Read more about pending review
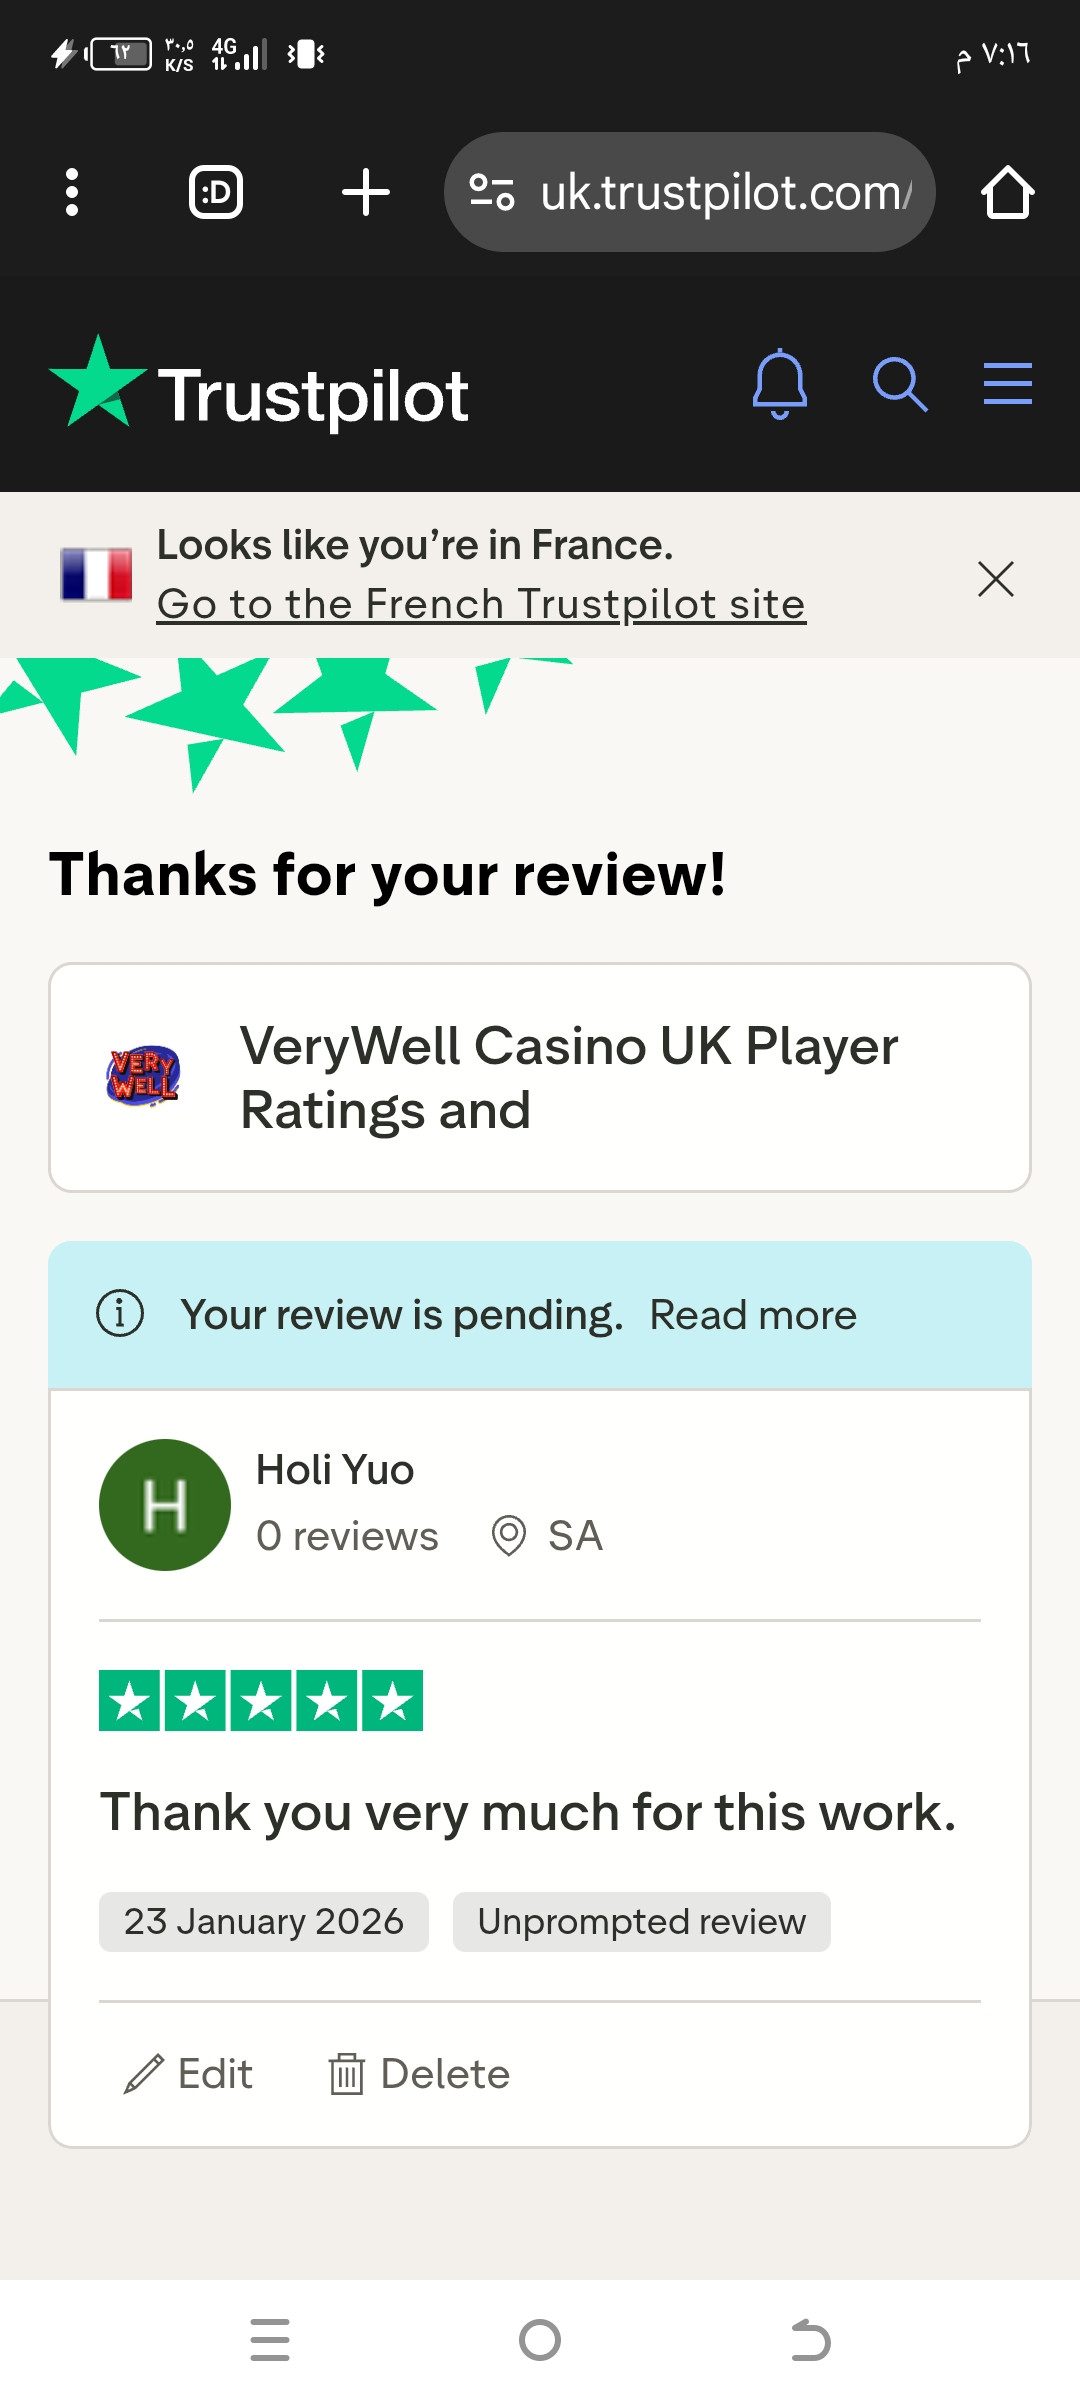 point(753,1315)
